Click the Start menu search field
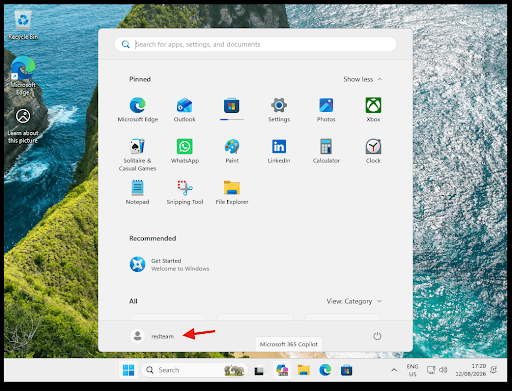Viewport: 512px width, 391px height. click(255, 44)
